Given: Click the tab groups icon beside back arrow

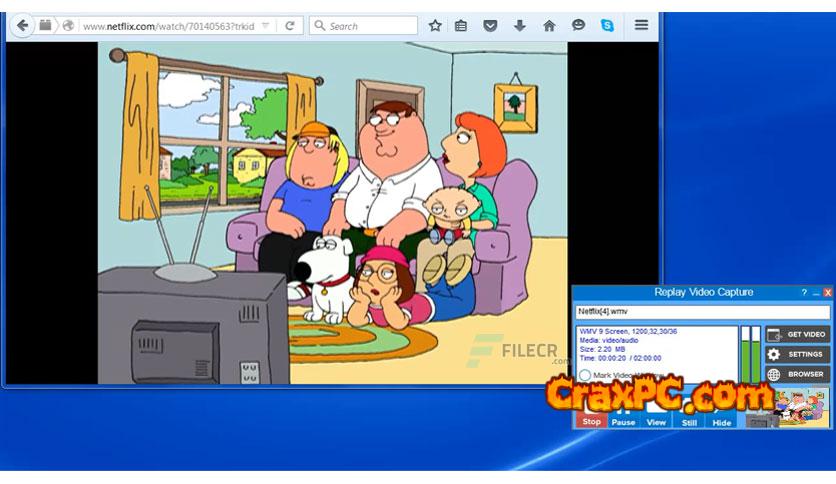Looking at the screenshot, I should 45,25.
